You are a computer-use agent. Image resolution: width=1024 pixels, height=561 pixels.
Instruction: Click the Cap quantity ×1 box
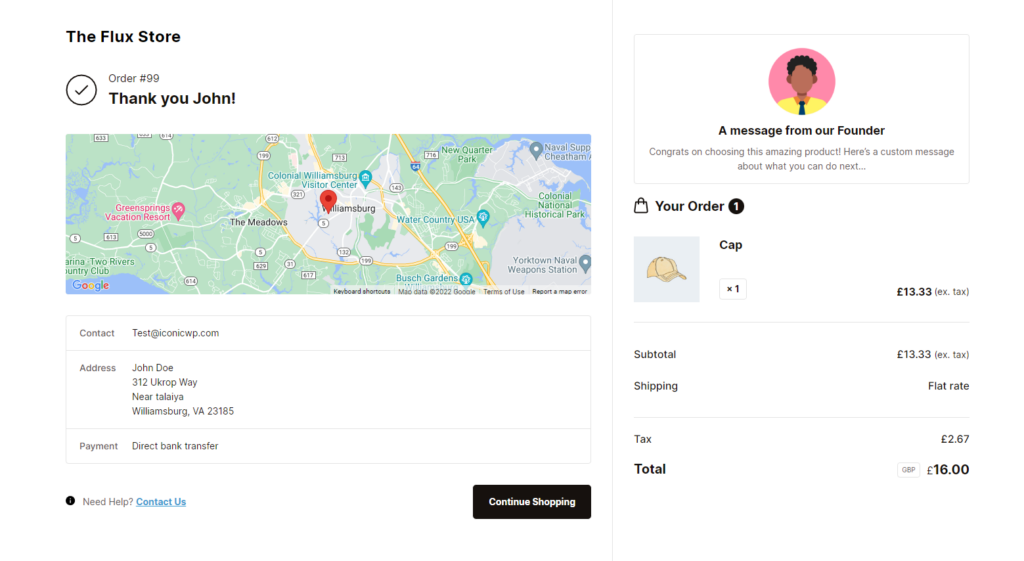tap(732, 289)
